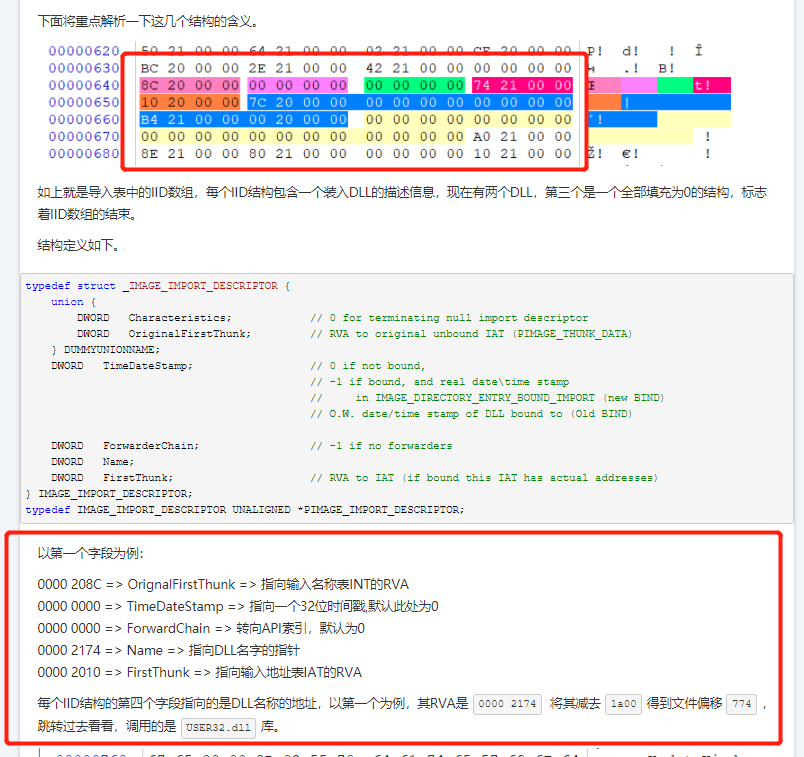Screen dimensions: 804x757
Task: Click the 'union {' keyword line
Action: point(73,302)
